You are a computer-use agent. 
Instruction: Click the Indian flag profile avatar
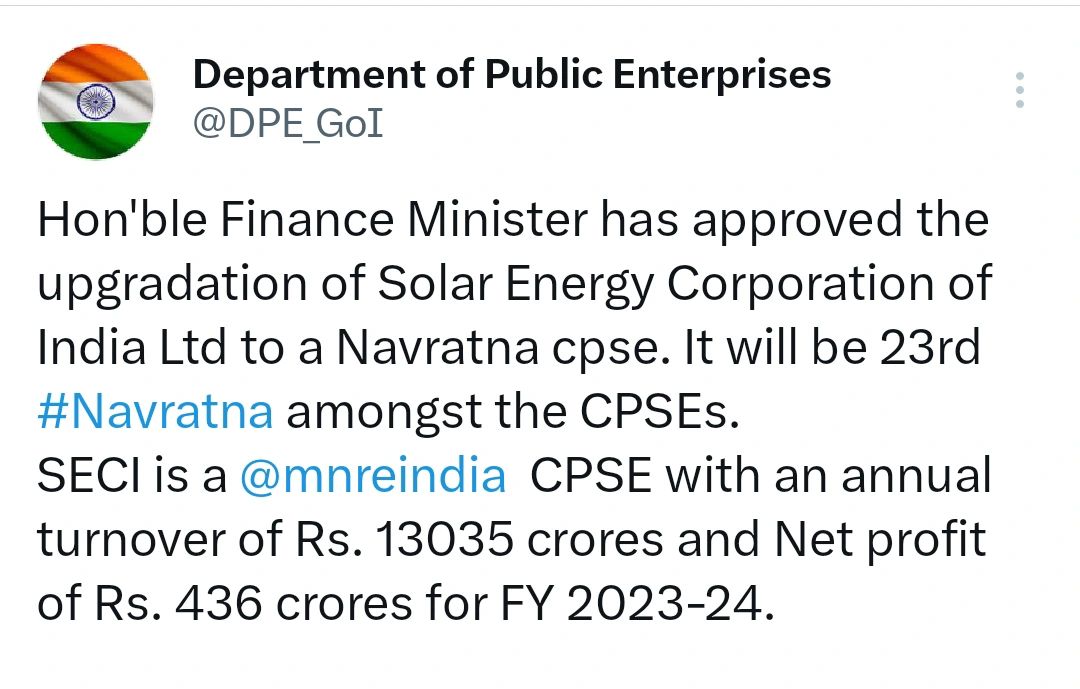click(95, 101)
